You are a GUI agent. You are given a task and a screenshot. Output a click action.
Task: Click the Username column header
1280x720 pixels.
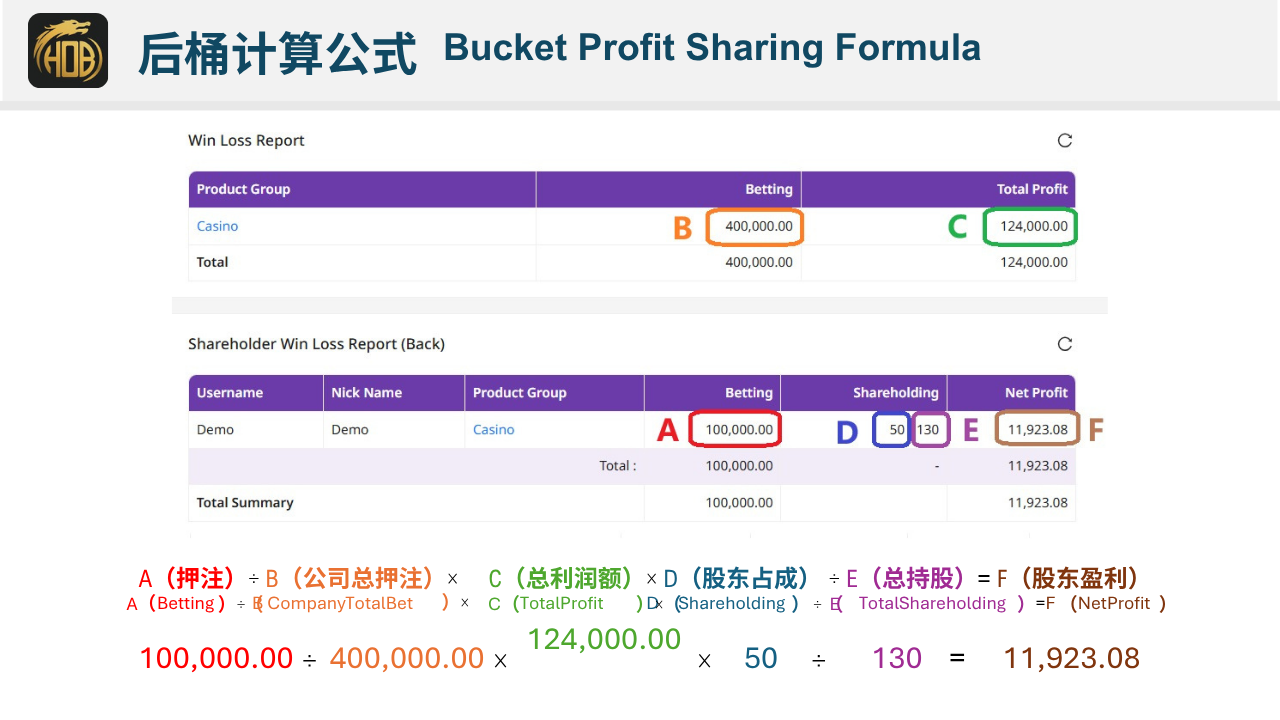tap(229, 393)
